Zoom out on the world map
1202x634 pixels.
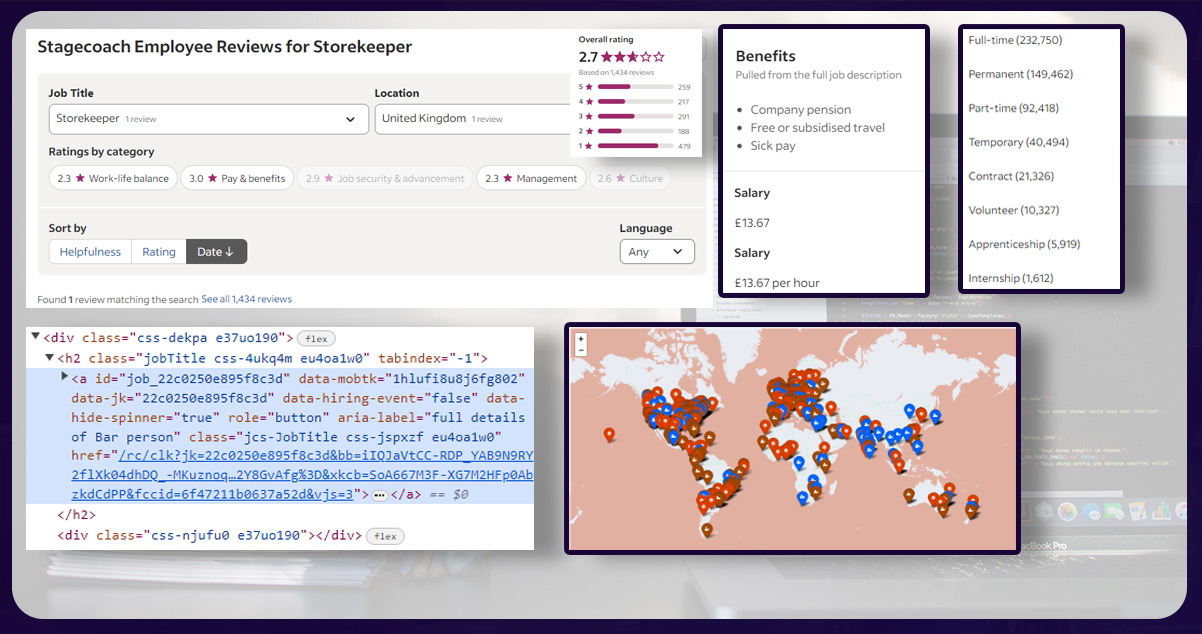click(581, 350)
